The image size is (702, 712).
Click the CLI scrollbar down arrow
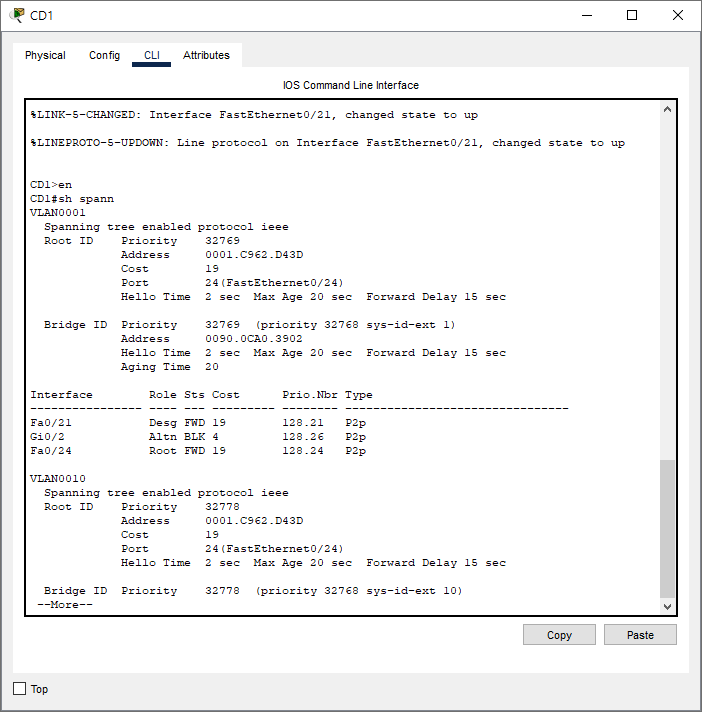coord(667,607)
